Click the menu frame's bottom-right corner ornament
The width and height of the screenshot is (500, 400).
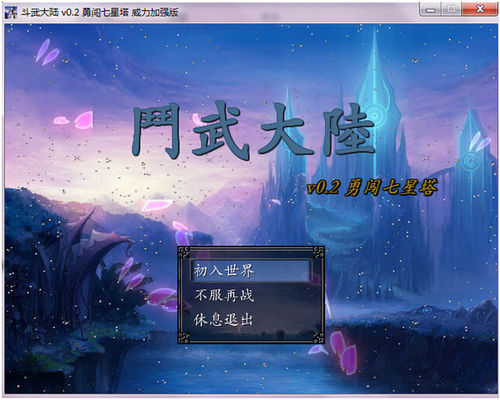pos(319,338)
